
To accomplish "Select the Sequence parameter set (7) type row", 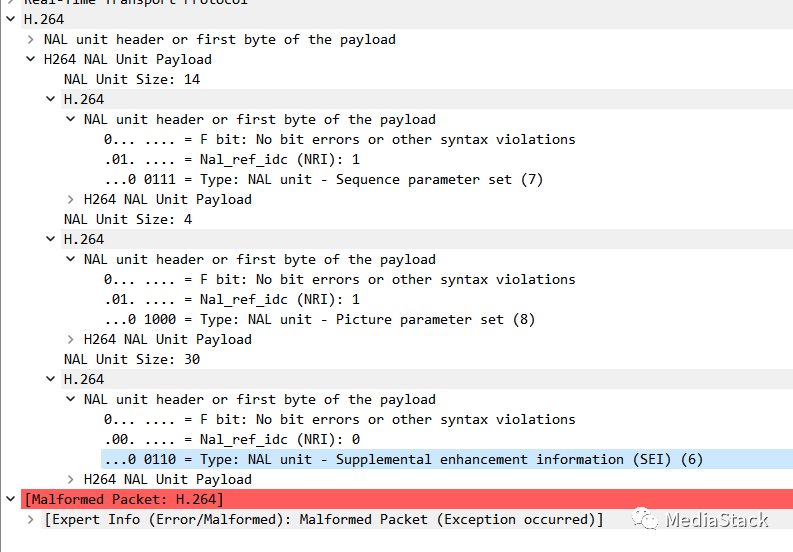I will pos(323,179).
